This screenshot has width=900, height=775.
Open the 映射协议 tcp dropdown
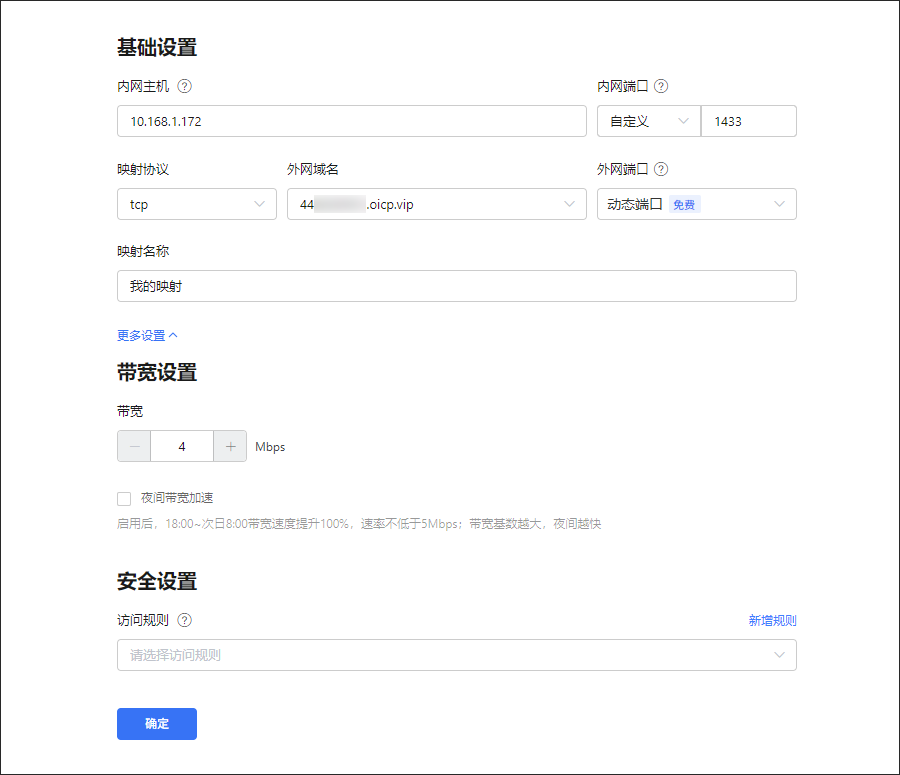pos(196,204)
